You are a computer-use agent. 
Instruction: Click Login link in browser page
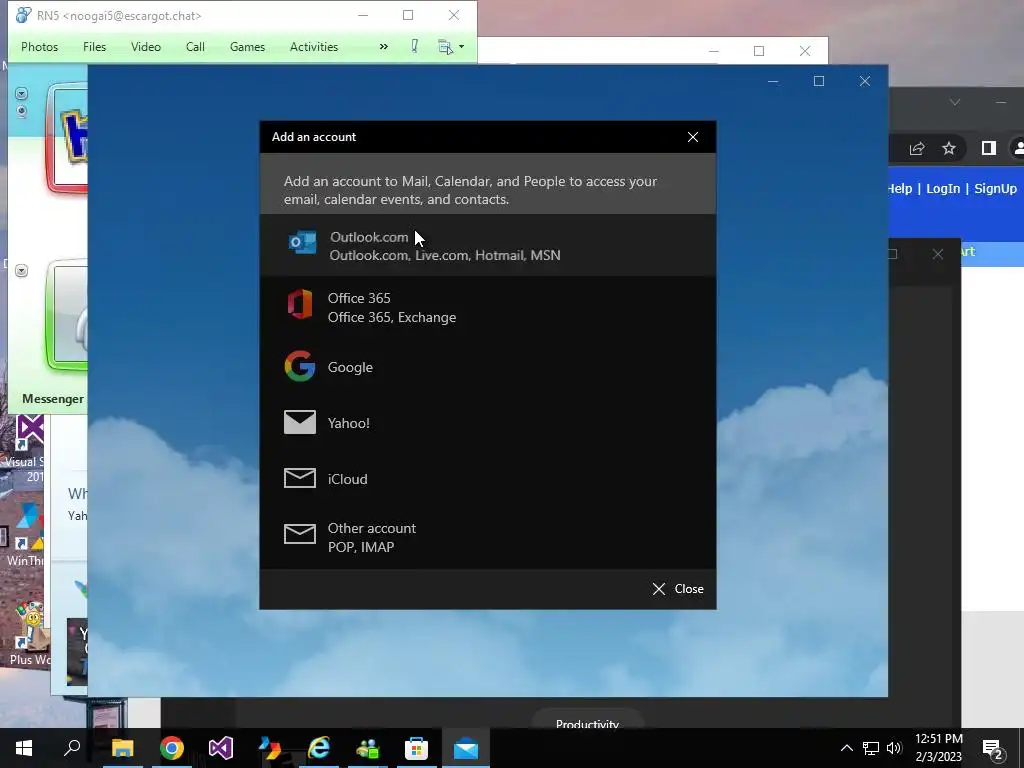[943, 189]
